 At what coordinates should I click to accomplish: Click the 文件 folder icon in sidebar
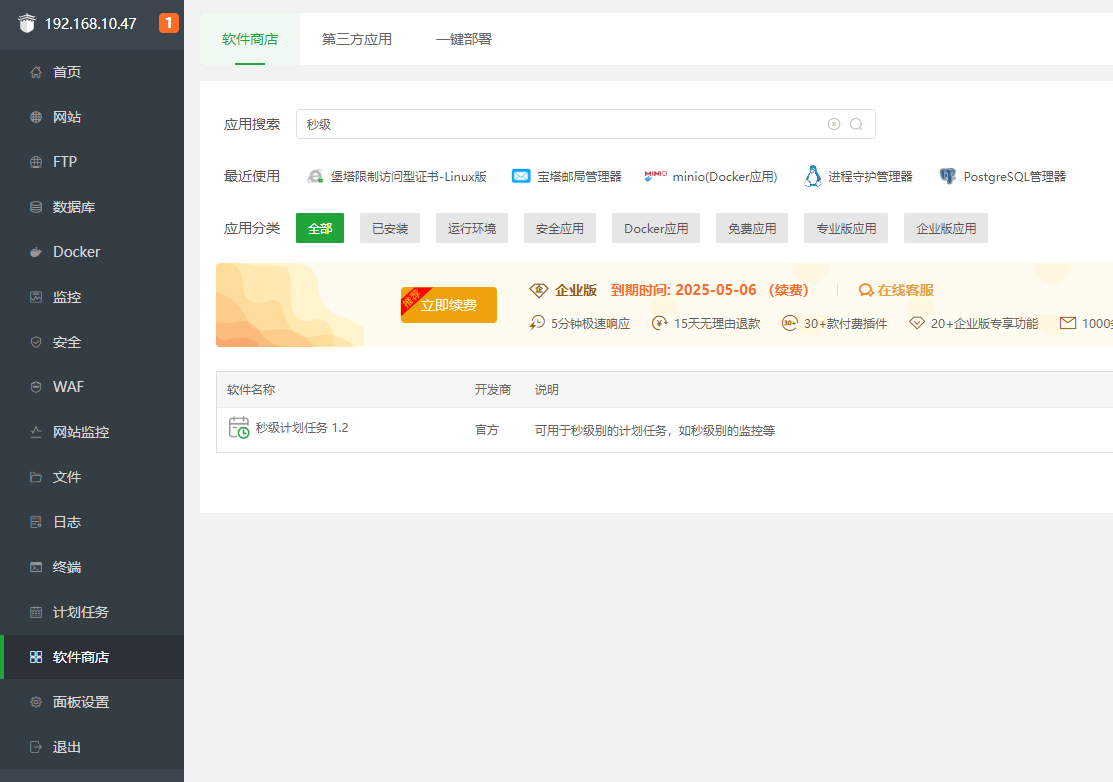(x=35, y=477)
